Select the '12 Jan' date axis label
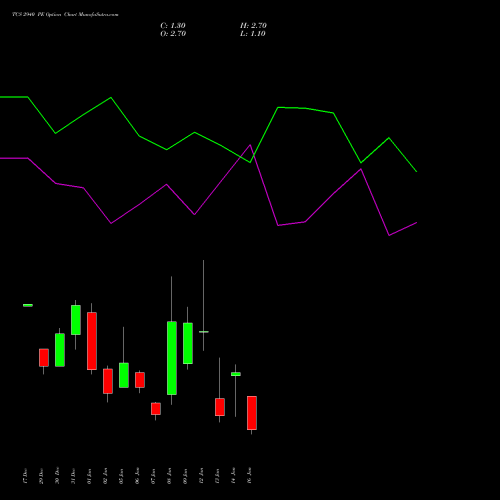Screen dimensions: 500x500 [201, 476]
